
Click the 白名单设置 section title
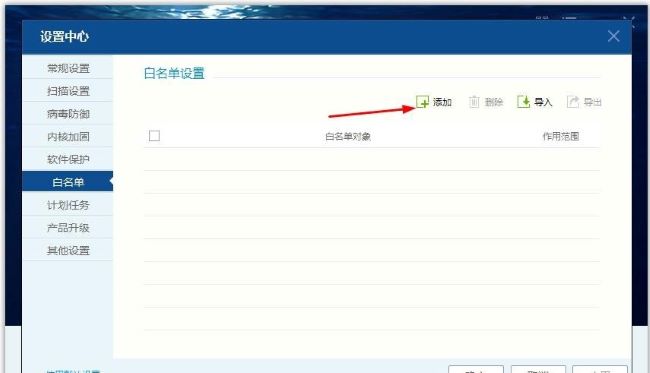tap(174, 73)
